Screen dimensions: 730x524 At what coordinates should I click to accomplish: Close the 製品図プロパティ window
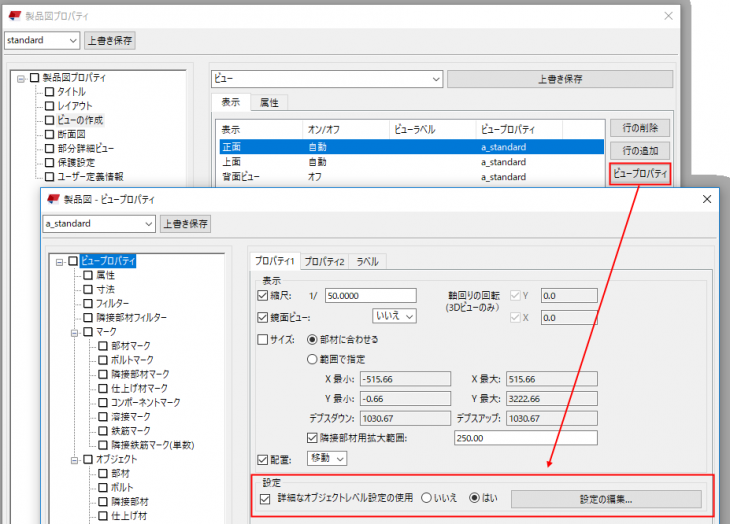669,16
